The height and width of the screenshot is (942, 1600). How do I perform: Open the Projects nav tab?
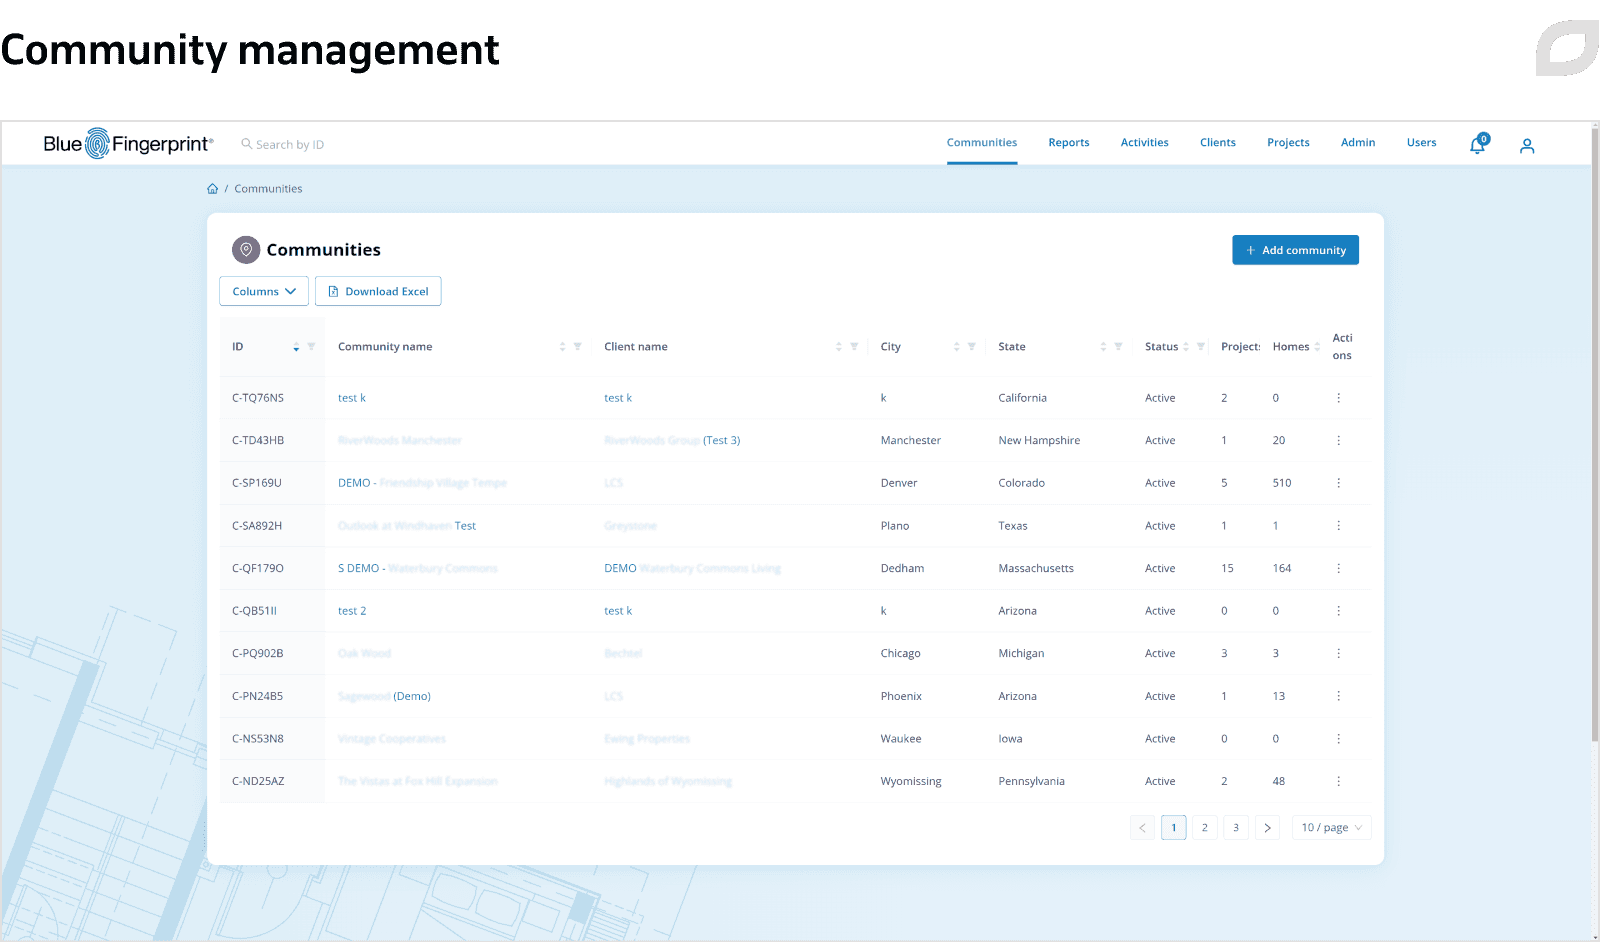(1288, 143)
